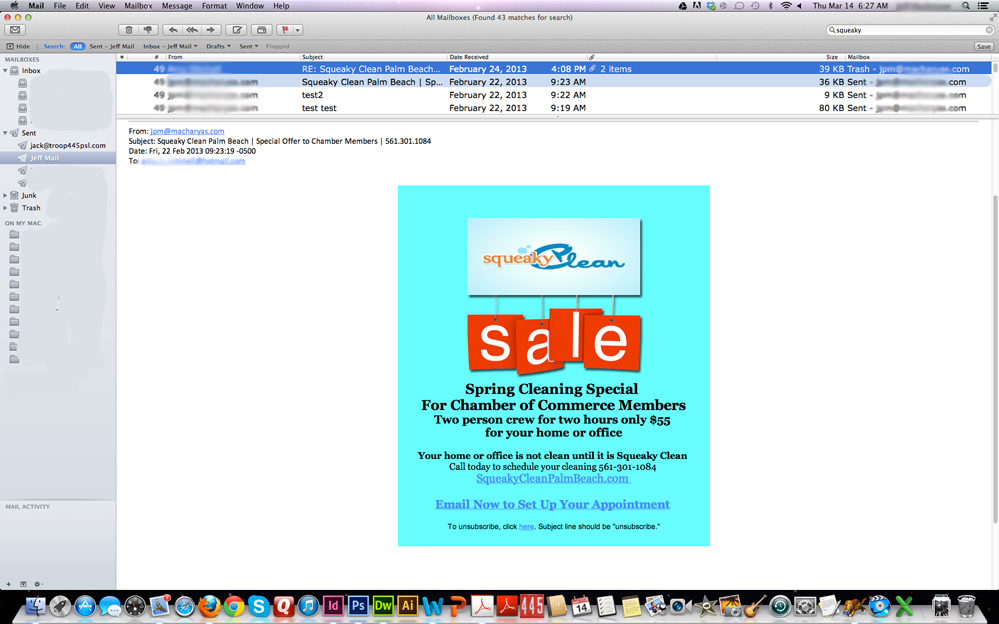Click the Flagged favorites bar item
999x624 pixels.
coord(277,47)
